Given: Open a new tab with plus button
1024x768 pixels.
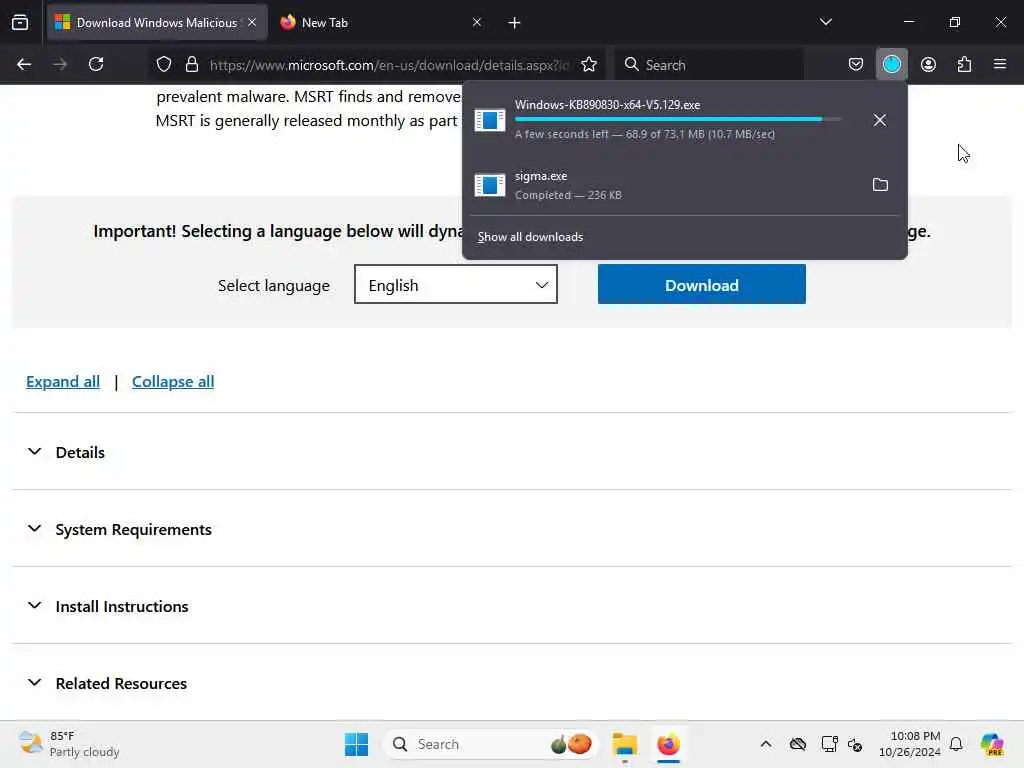Looking at the screenshot, I should point(515,23).
